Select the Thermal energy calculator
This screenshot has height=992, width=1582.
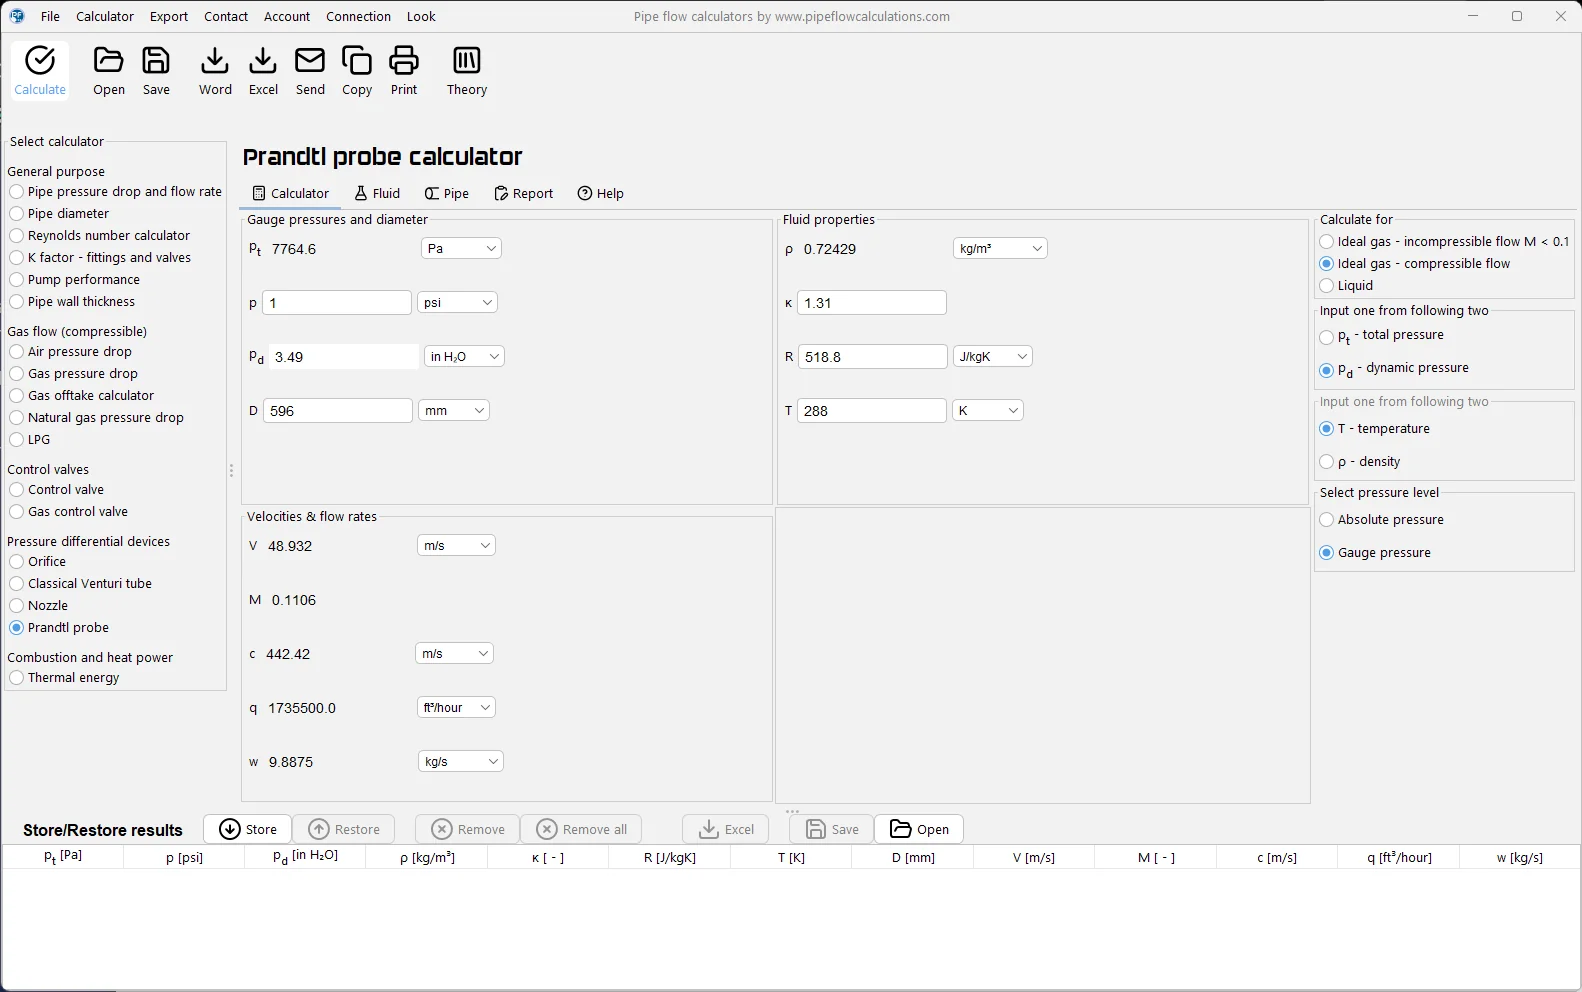(x=65, y=677)
